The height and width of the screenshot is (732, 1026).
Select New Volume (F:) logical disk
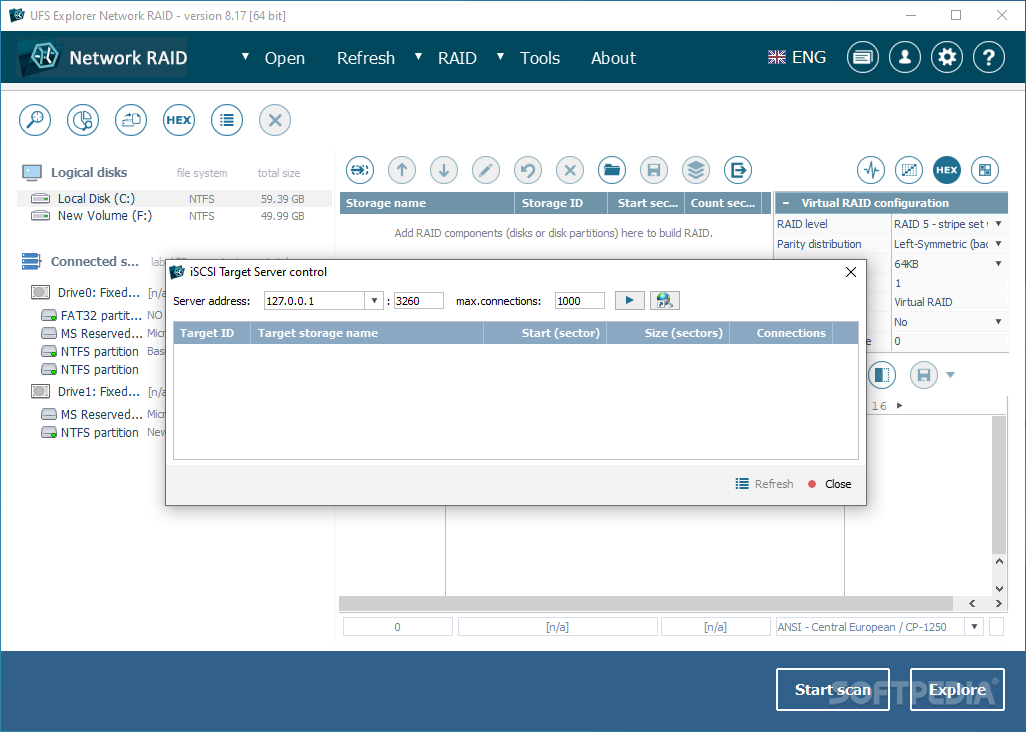(174, 216)
